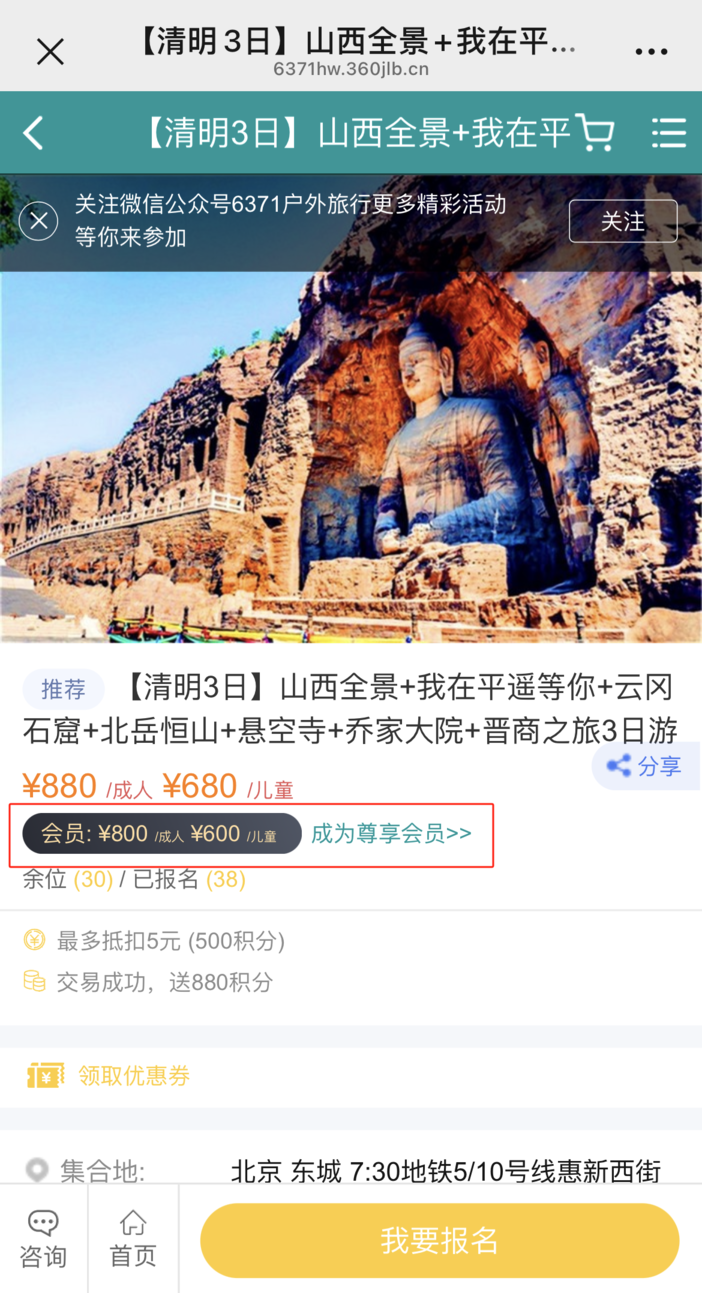Tap the points deduction coin icon
Screen dimensions: 702x1293
coord(34,941)
